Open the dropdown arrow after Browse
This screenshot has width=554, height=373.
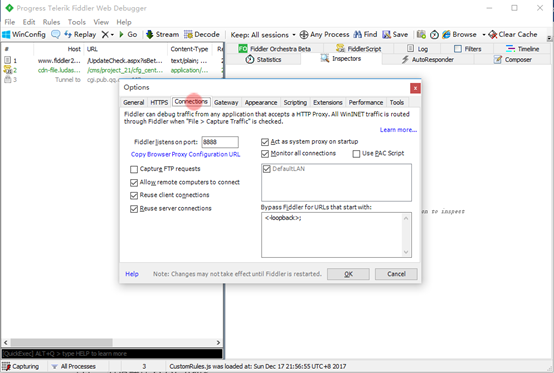click(x=484, y=35)
